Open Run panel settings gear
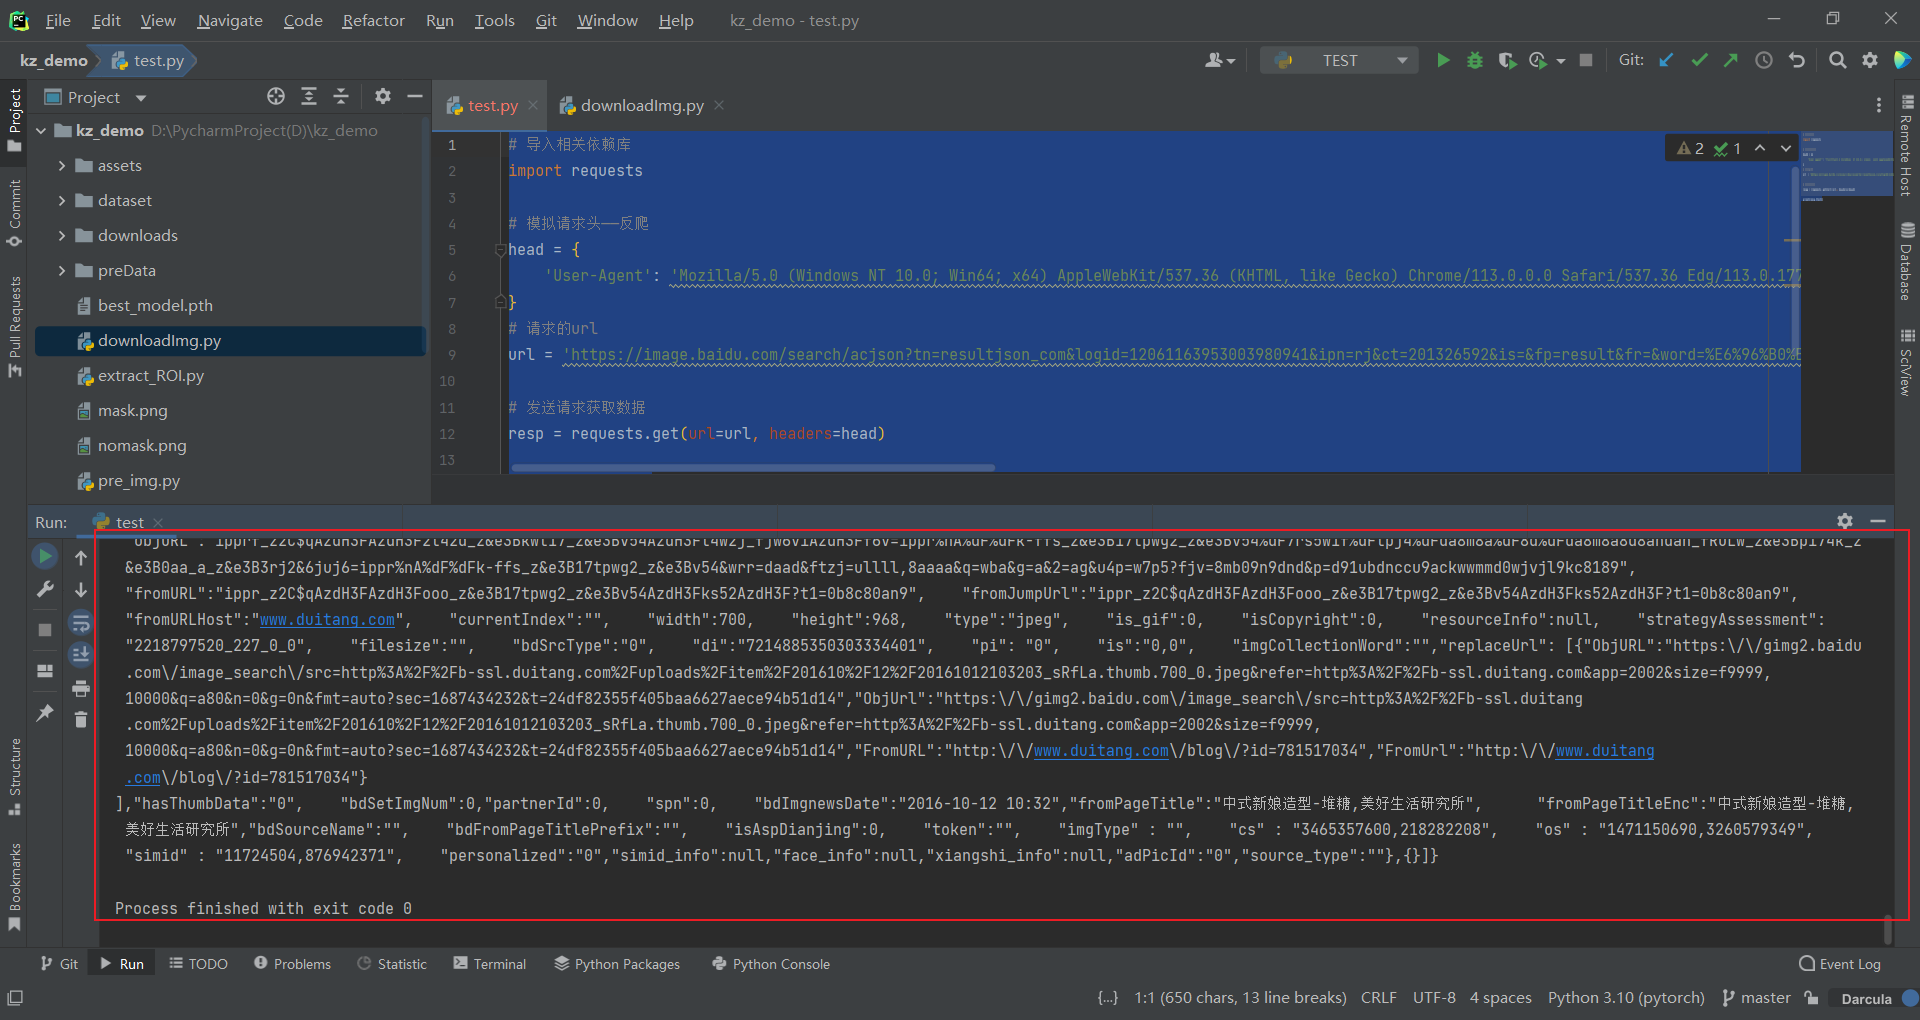 pos(1845,521)
